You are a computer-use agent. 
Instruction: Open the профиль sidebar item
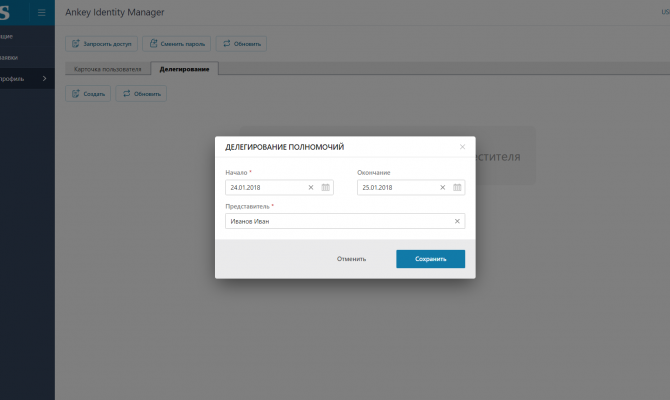tap(27, 78)
